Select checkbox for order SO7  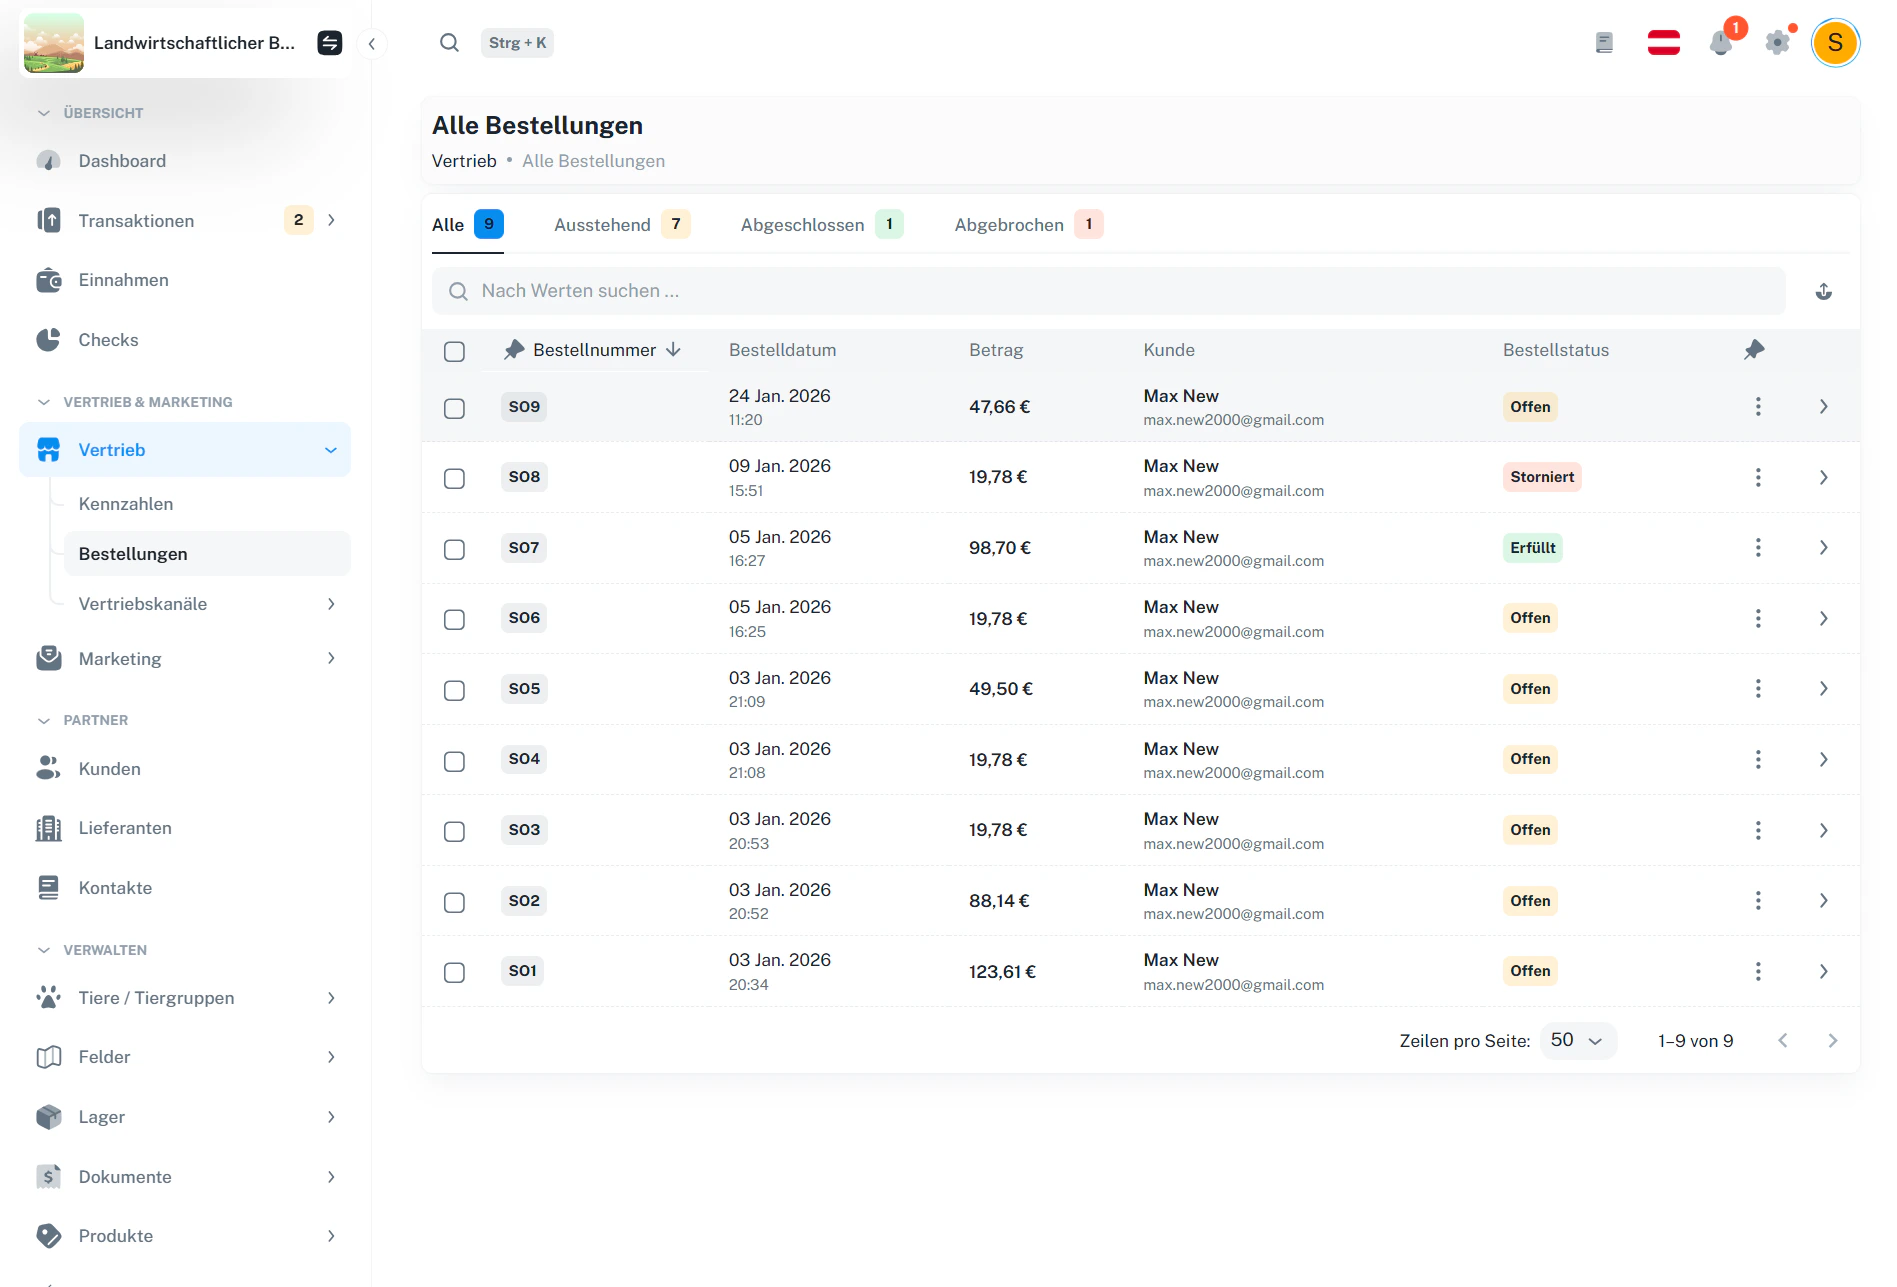tap(454, 549)
